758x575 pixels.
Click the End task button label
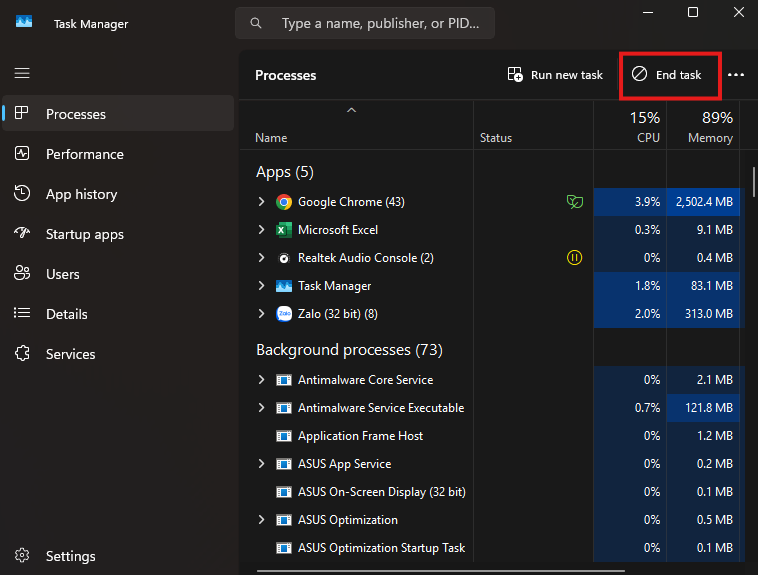[678, 75]
